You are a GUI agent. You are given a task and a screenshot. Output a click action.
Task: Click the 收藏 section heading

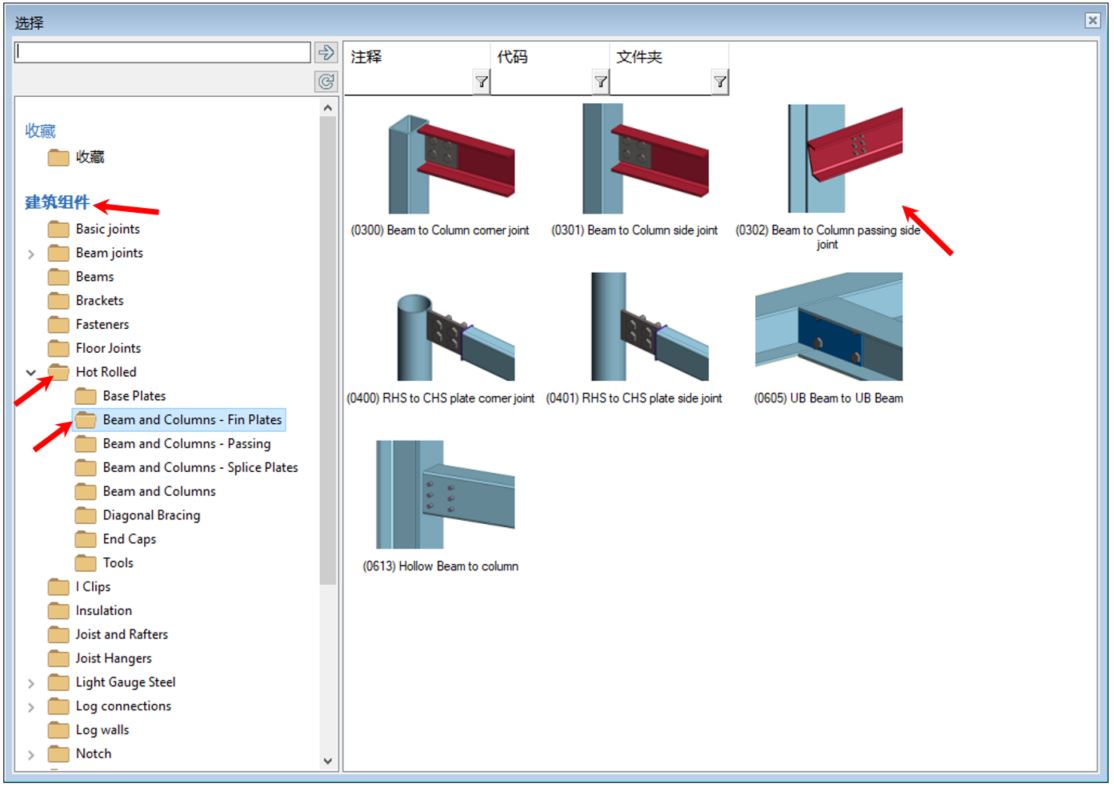tap(40, 131)
